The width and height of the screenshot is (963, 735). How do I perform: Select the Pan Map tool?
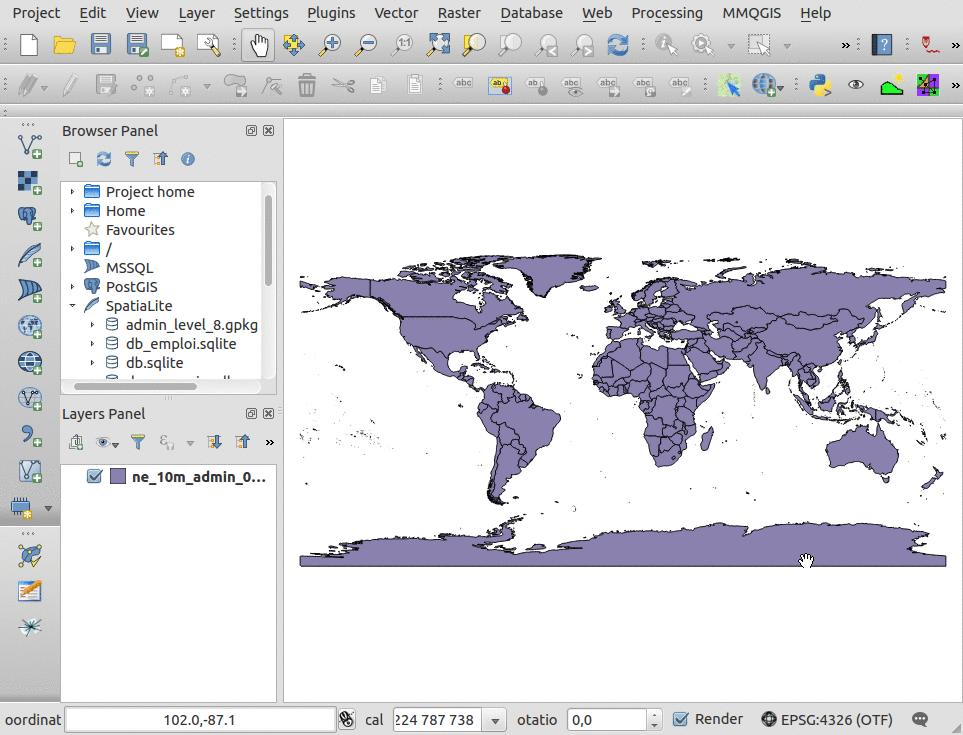256,45
